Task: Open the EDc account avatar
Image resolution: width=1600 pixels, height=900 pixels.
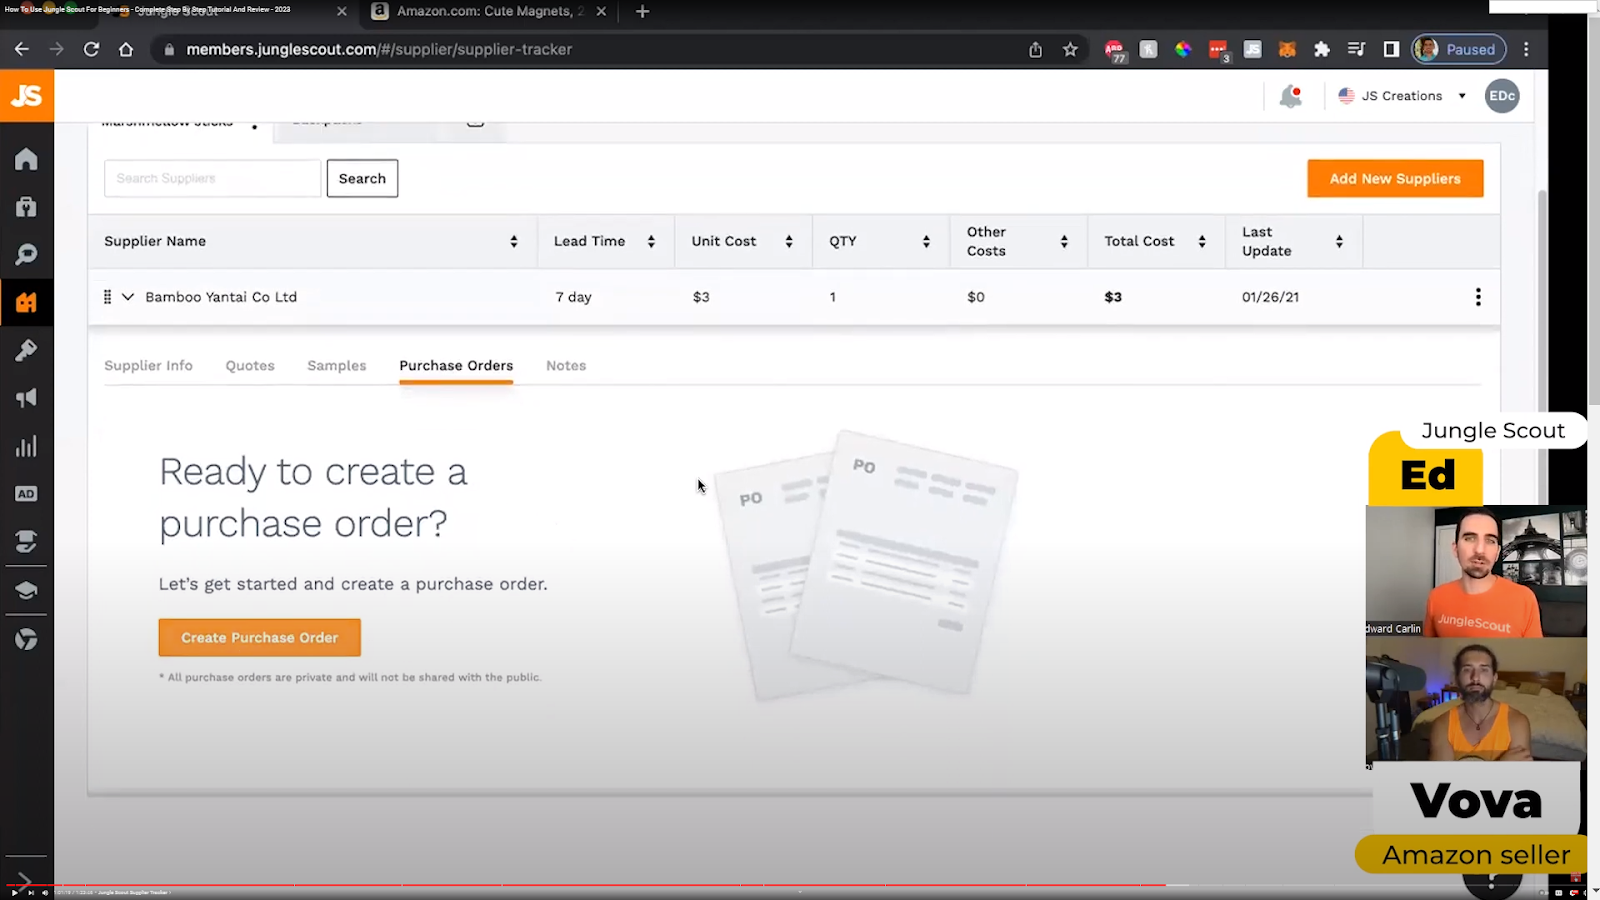Action: coord(1502,96)
